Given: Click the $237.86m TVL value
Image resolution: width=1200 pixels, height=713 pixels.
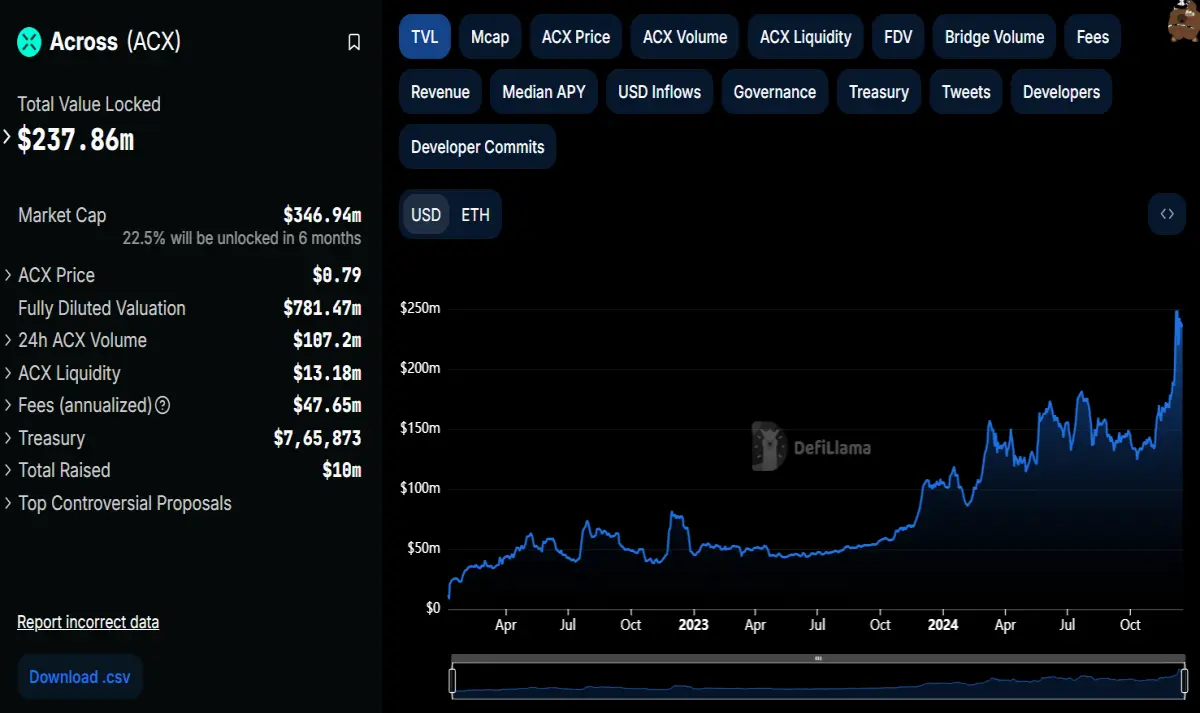Looking at the screenshot, I should pyautogui.click(x=76, y=139).
